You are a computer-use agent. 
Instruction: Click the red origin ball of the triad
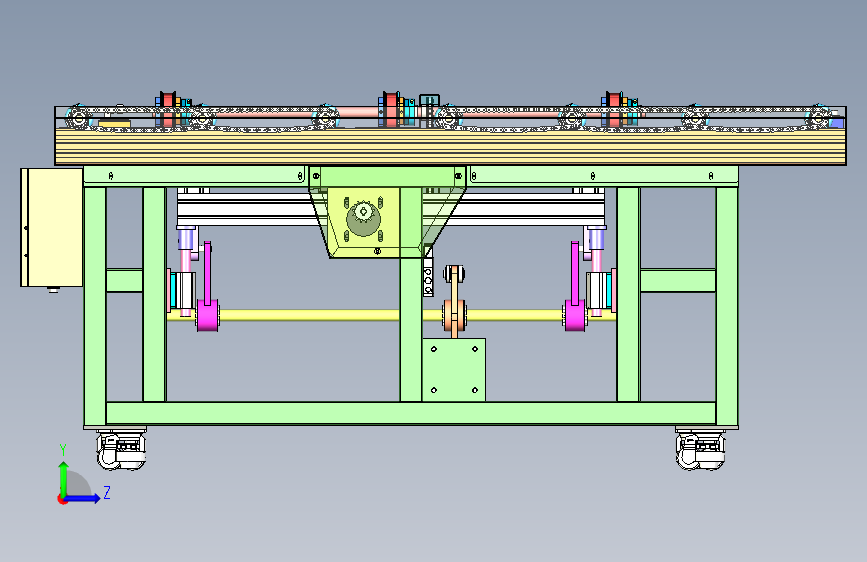click(62, 499)
